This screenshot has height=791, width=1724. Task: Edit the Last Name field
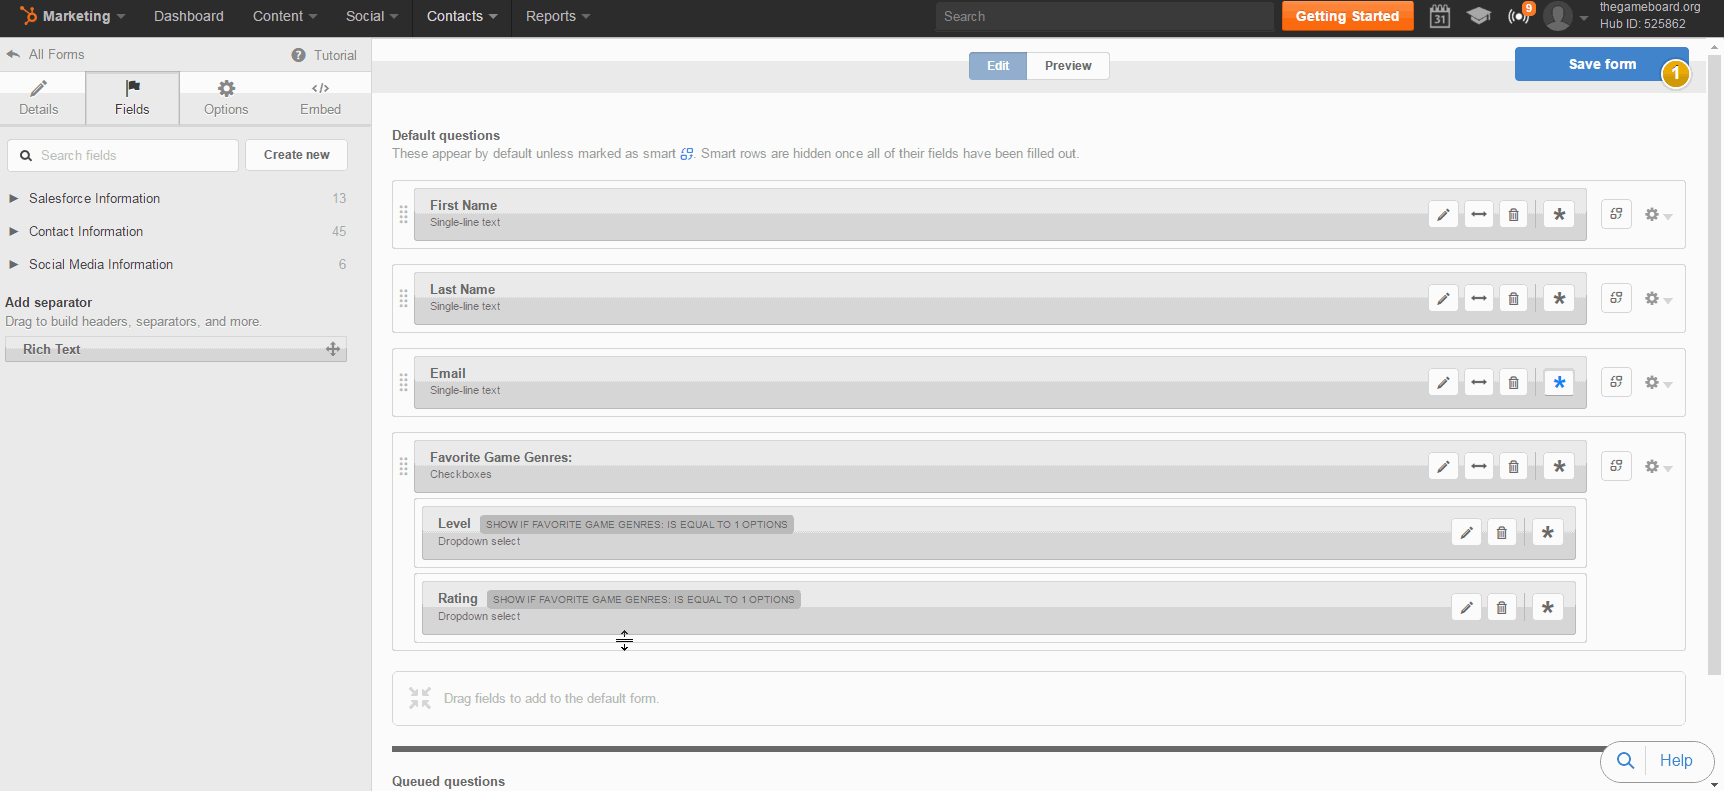pos(1443,299)
